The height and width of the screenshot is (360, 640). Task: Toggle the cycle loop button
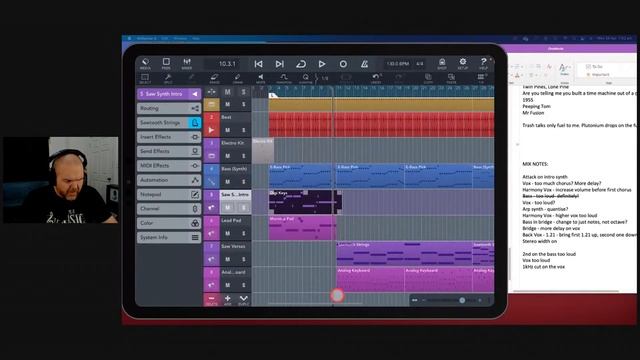point(301,64)
